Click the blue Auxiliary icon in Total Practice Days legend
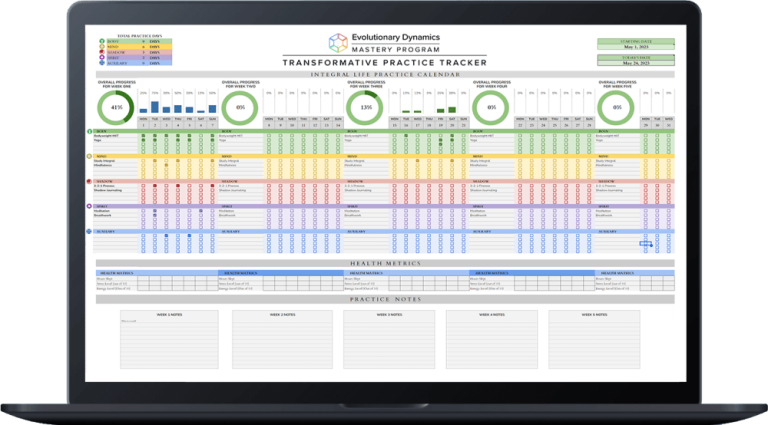The width and height of the screenshot is (768, 425). (x=102, y=63)
